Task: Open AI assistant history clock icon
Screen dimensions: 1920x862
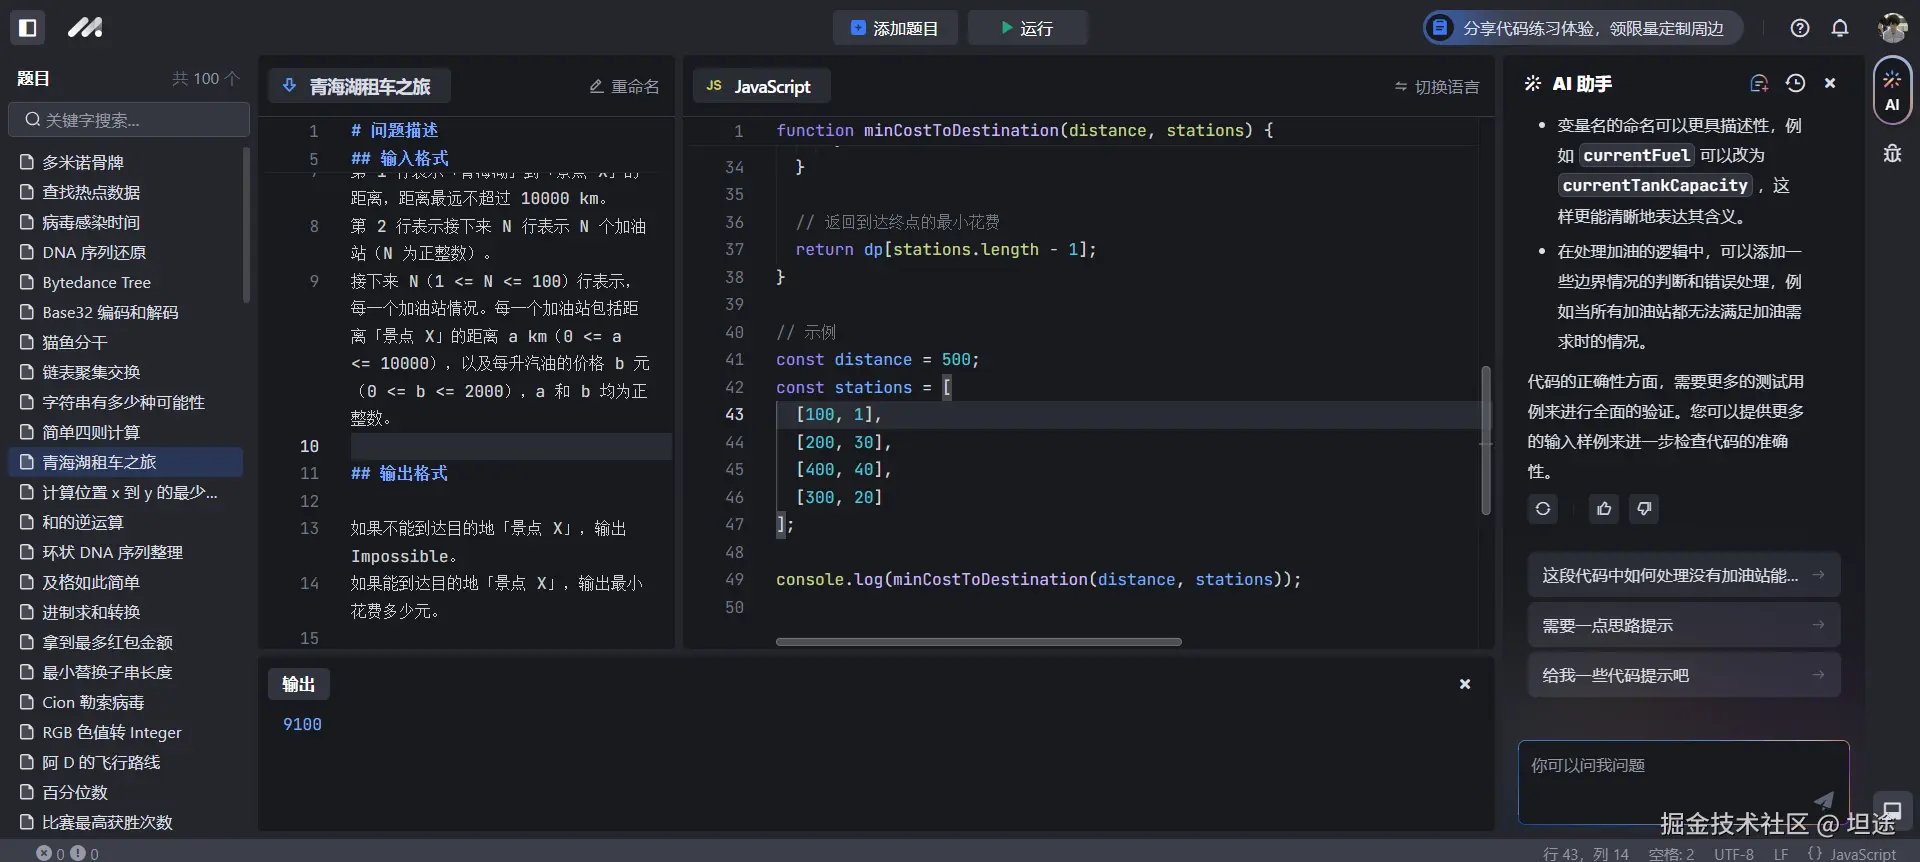Action: pos(1795,84)
